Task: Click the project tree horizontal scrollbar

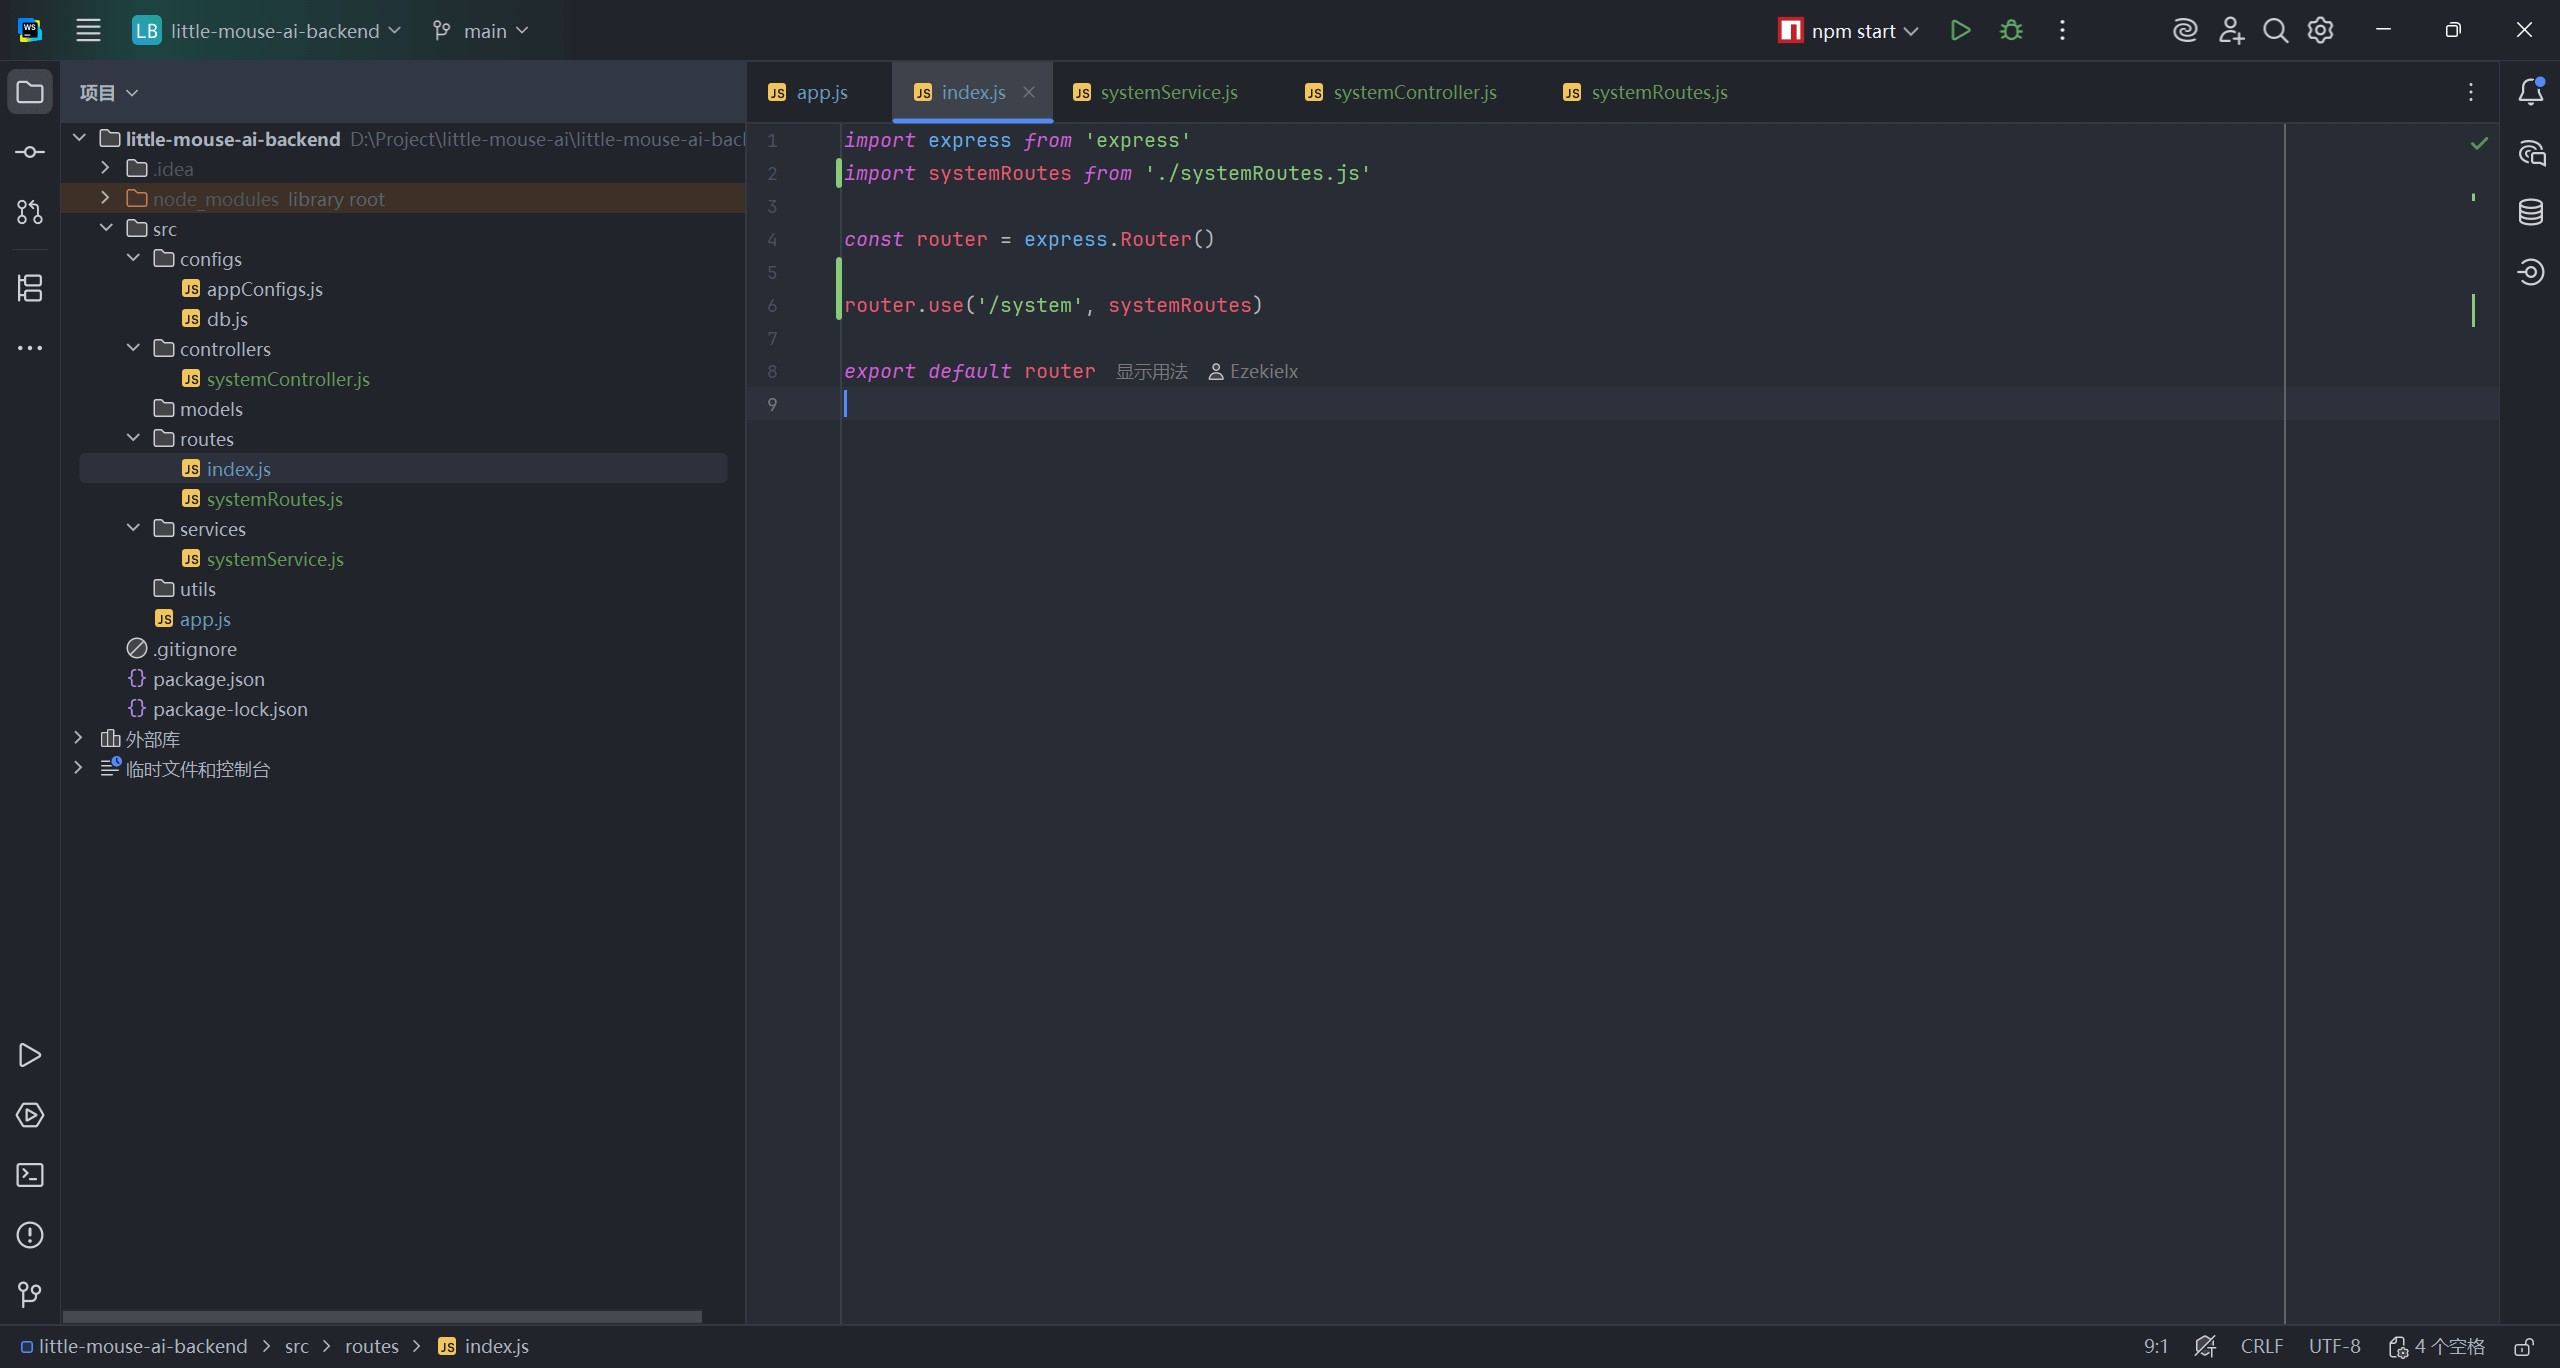Action: [382, 1317]
